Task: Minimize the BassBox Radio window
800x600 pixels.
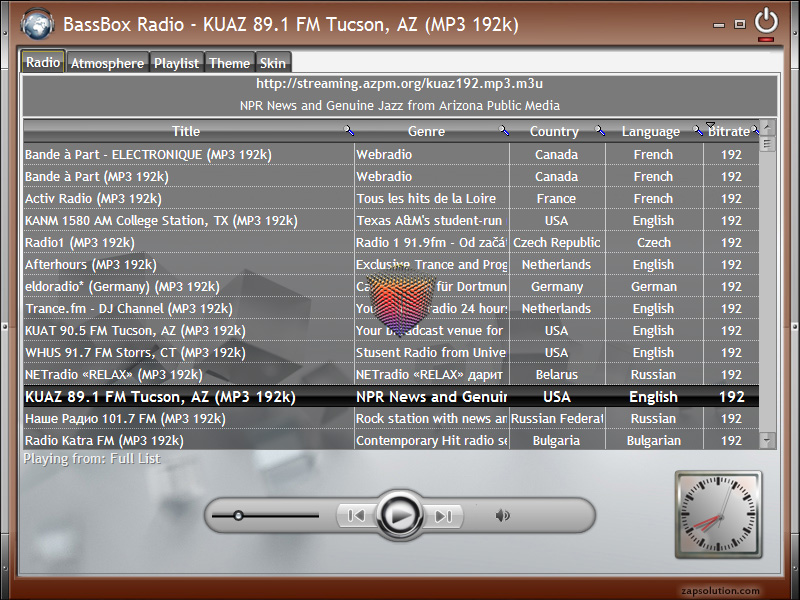Action: click(x=719, y=24)
